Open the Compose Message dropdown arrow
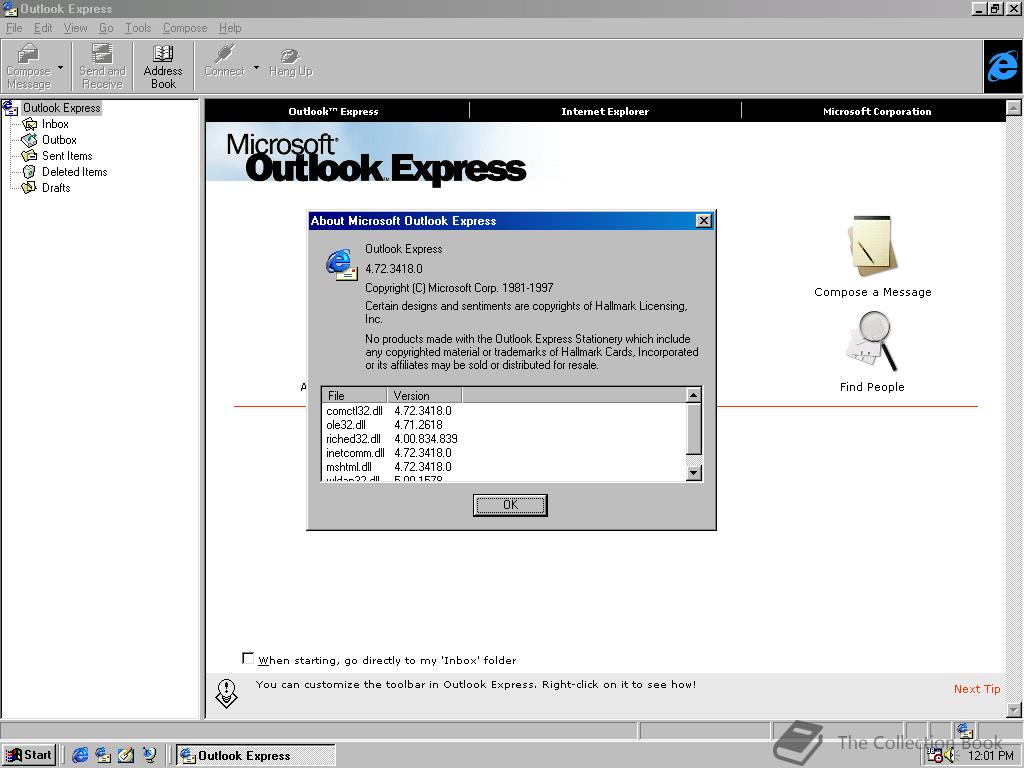1024x768 pixels. (61, 67)
